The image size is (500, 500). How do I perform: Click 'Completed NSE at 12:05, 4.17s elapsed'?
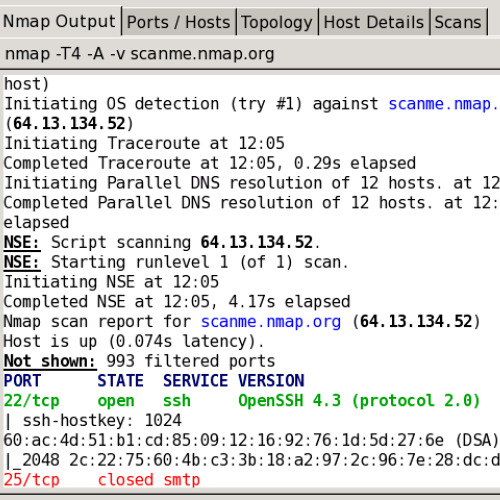tap(177, 302)
